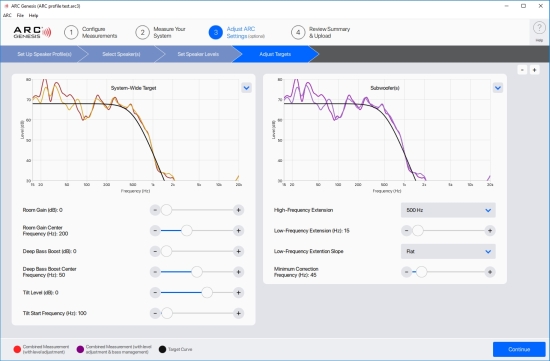Decrease Room Gain Center Frequency with minus

(155, 230)
